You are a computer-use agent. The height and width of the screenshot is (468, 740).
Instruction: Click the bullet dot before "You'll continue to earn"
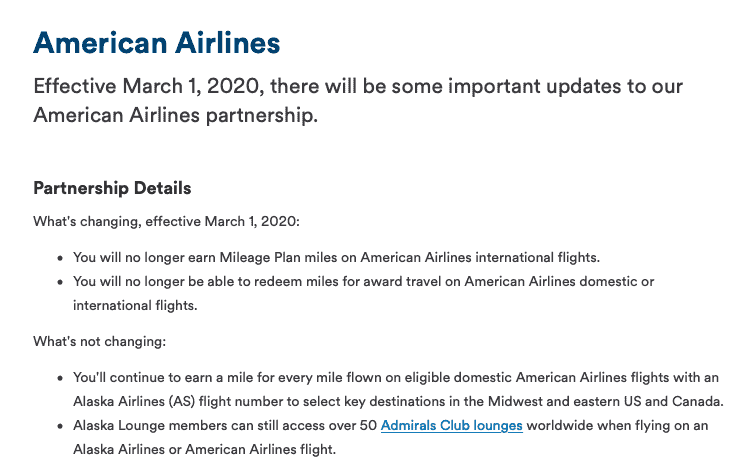60,378
